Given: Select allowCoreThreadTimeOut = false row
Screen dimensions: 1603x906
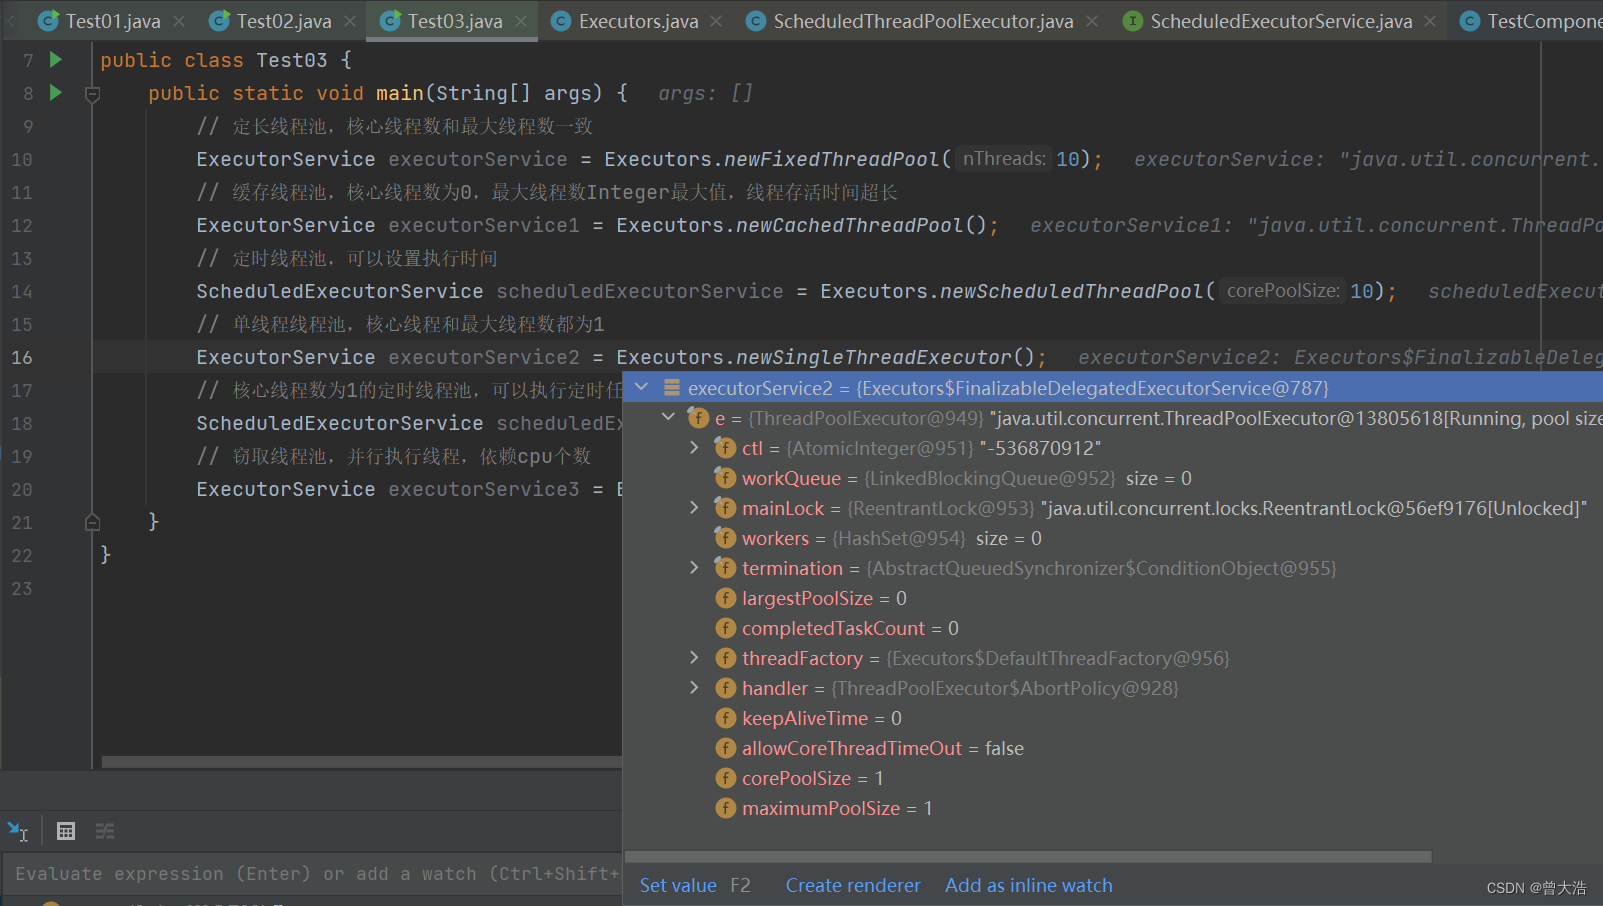Looking at the screenshot, I should [x=1112, y=748].
